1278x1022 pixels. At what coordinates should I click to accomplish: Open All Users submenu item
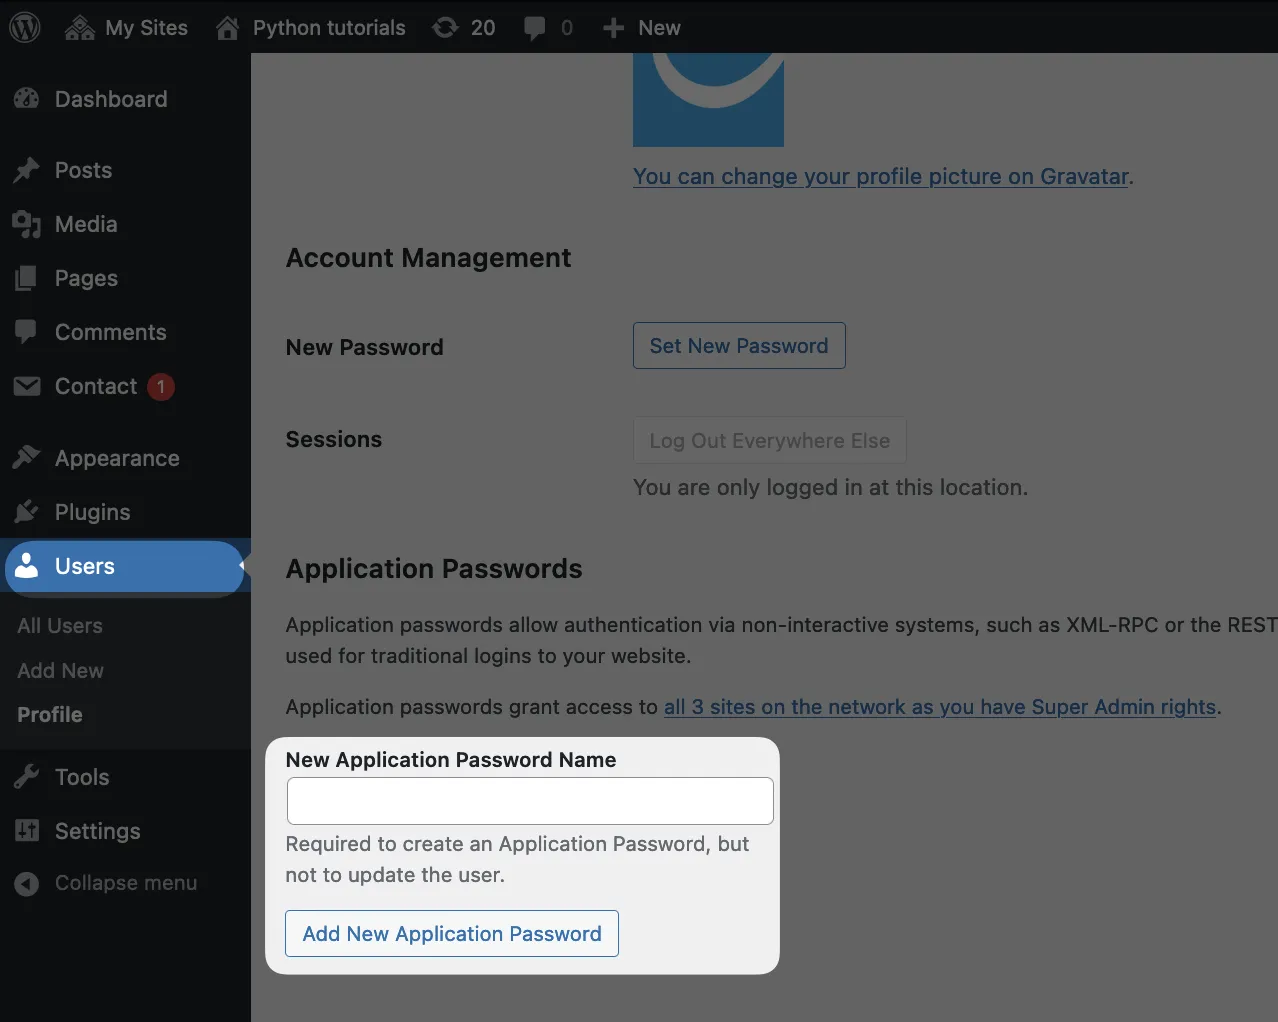pos(60,626)
